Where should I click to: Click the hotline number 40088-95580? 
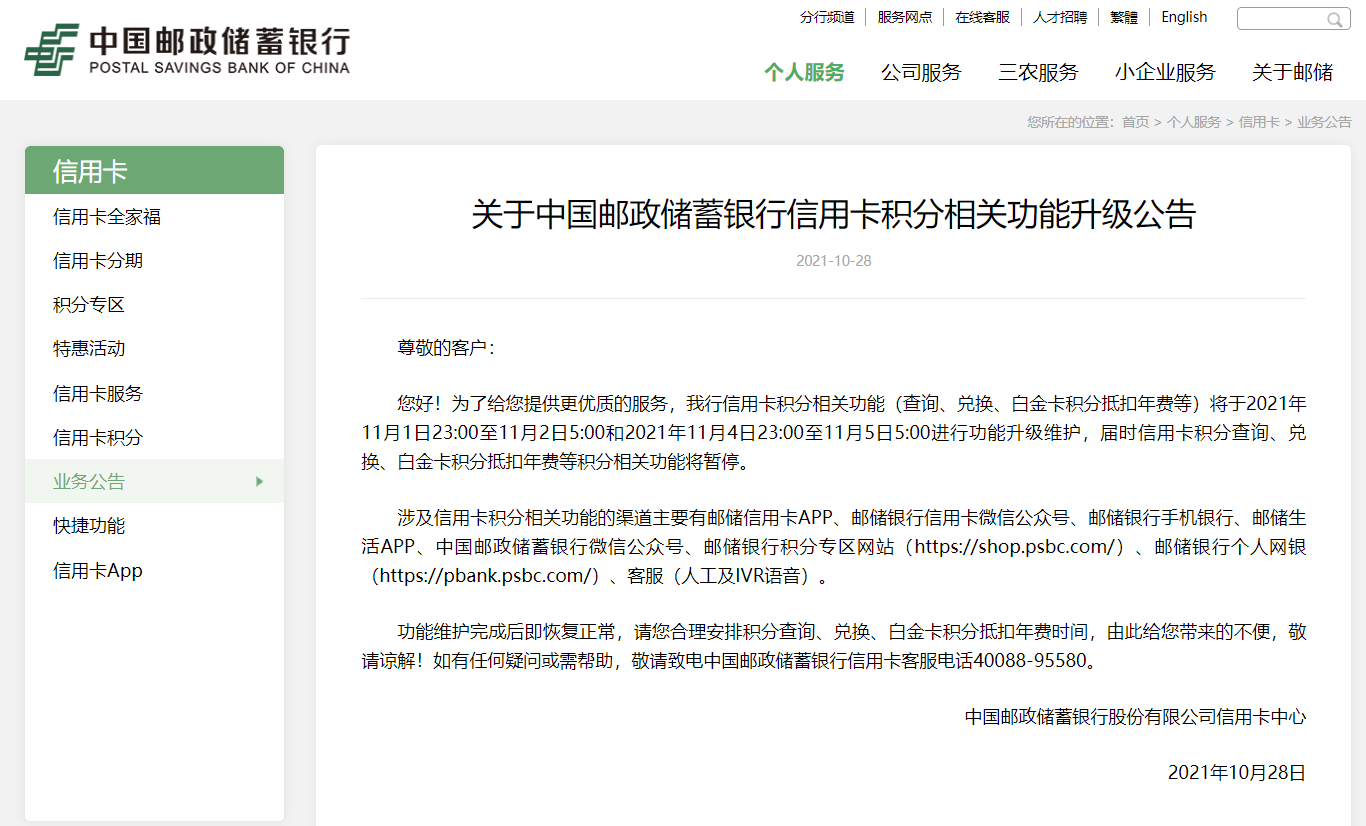click(x=1029, y=661)
